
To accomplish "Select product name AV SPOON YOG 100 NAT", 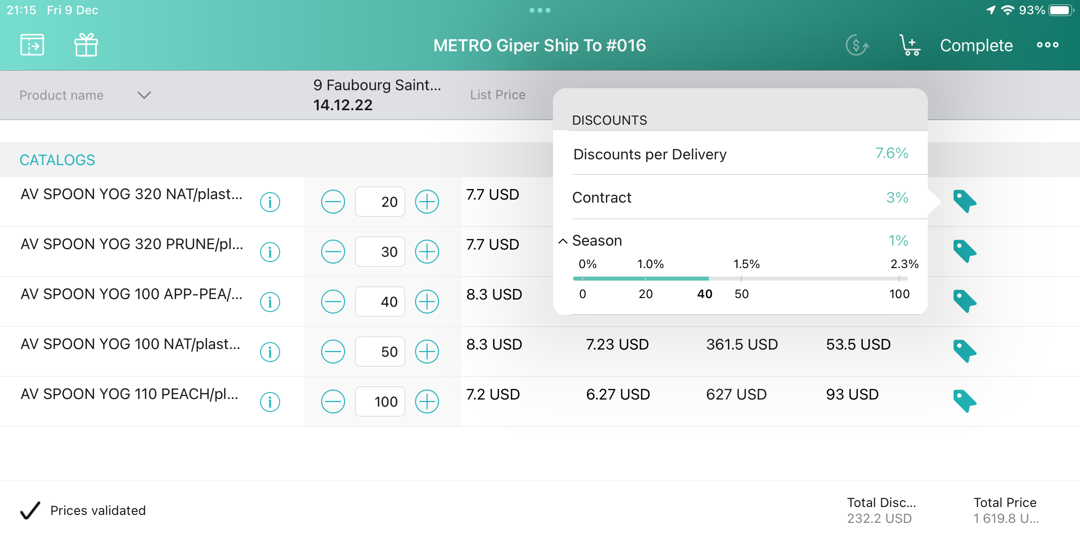I will pos(130,344).
